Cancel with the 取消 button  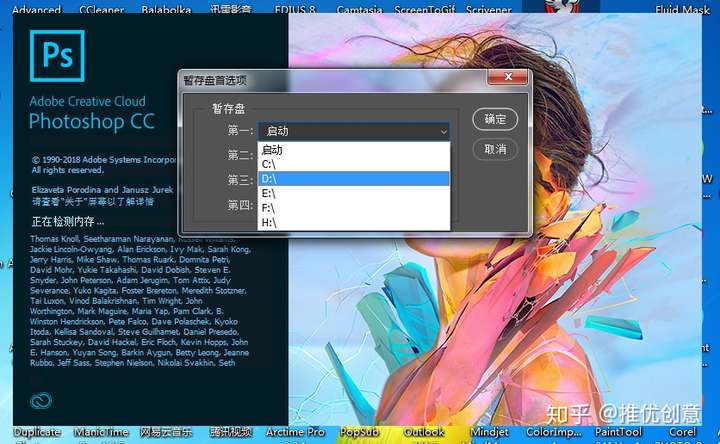pos(495,149)
